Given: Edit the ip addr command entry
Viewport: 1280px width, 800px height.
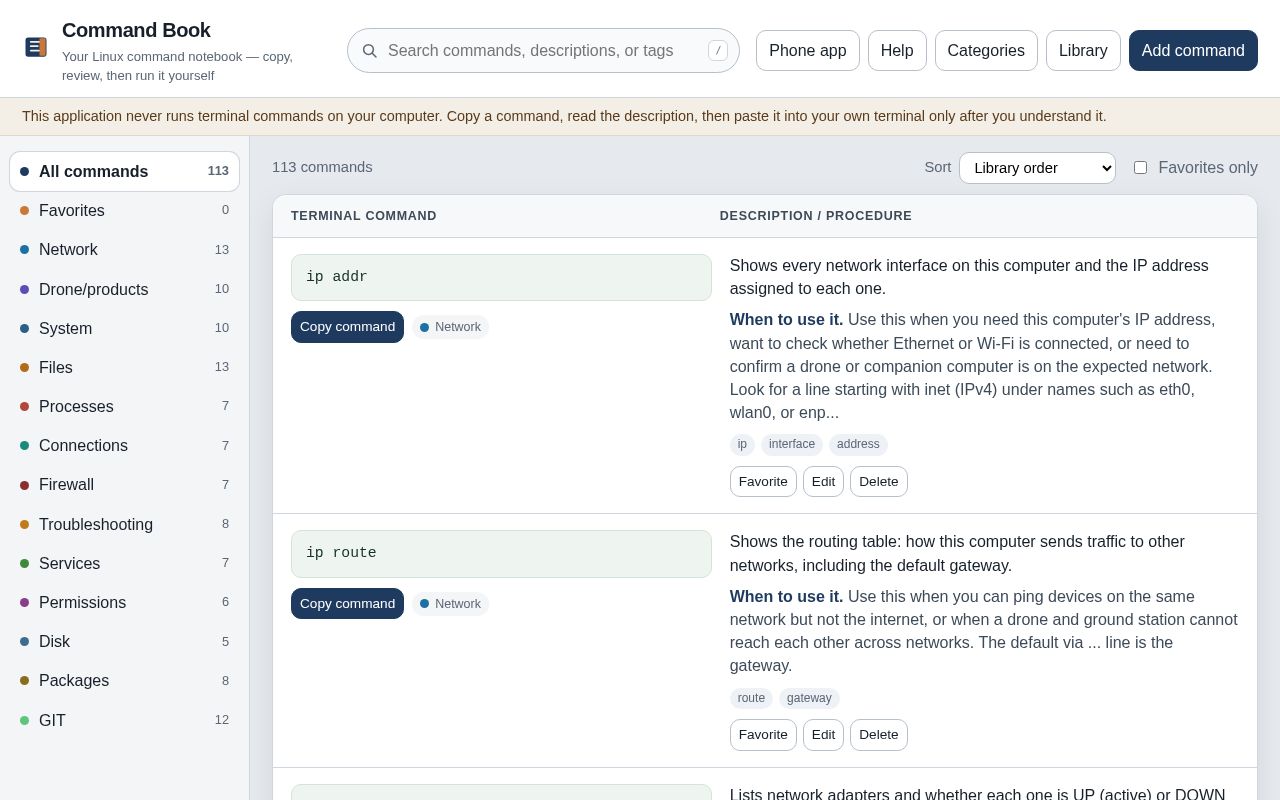Looking at the screenshot, I should coord(823,481).
